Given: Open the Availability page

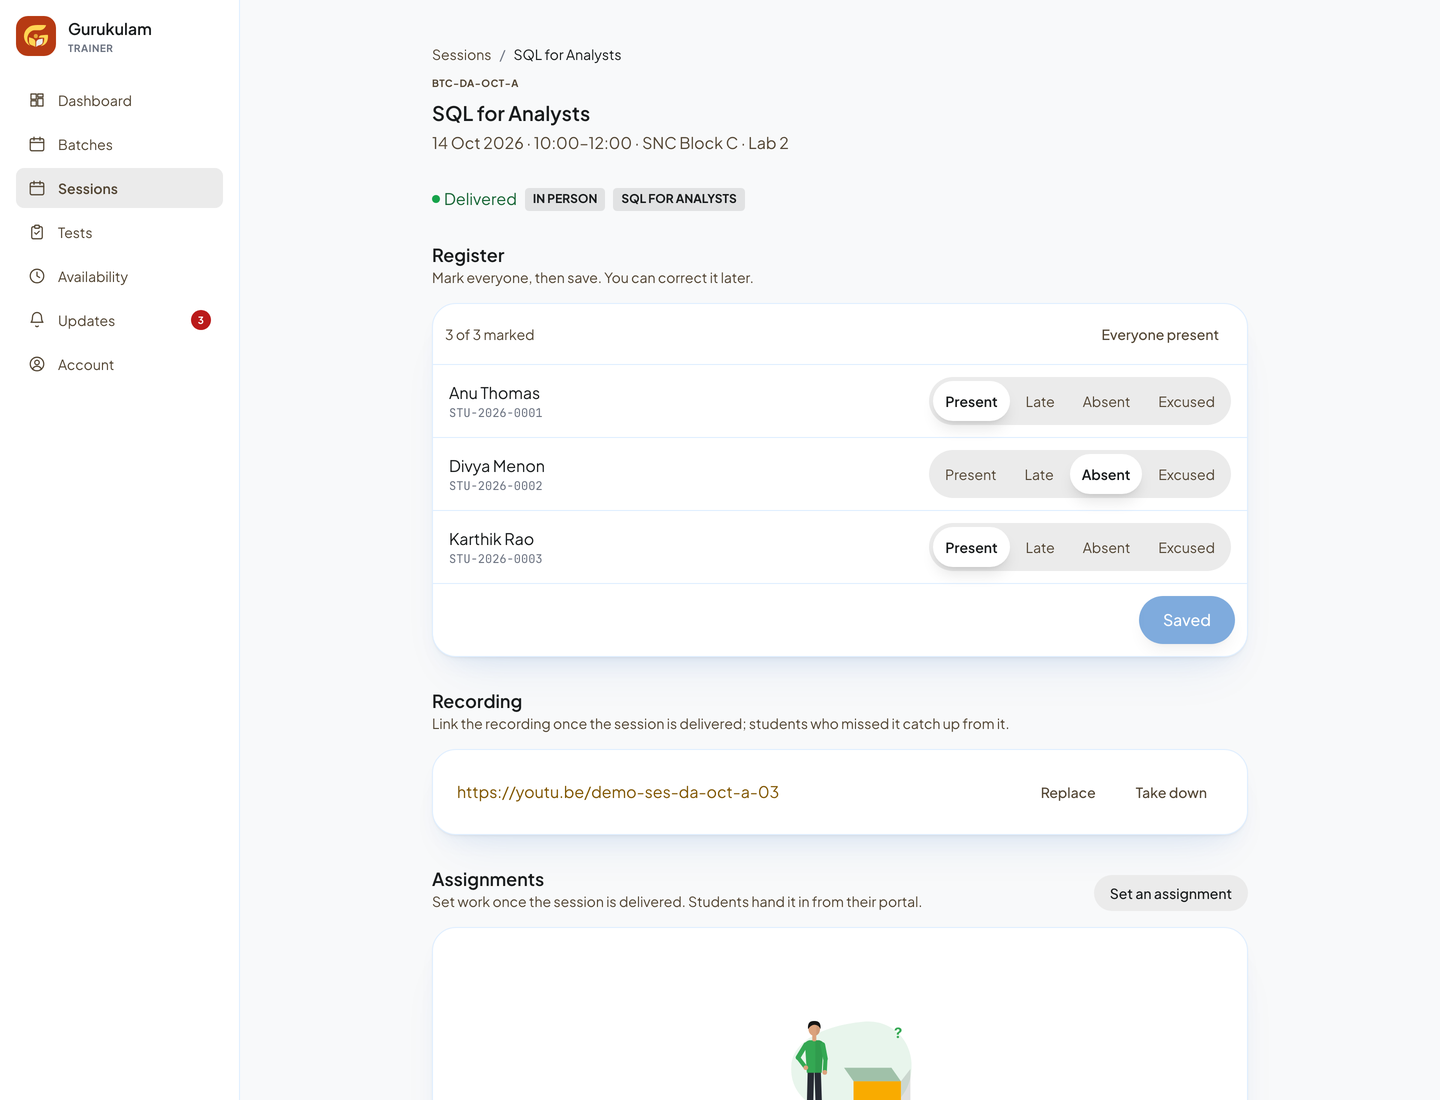Looking at the screenshot, I should pos(119,276).
